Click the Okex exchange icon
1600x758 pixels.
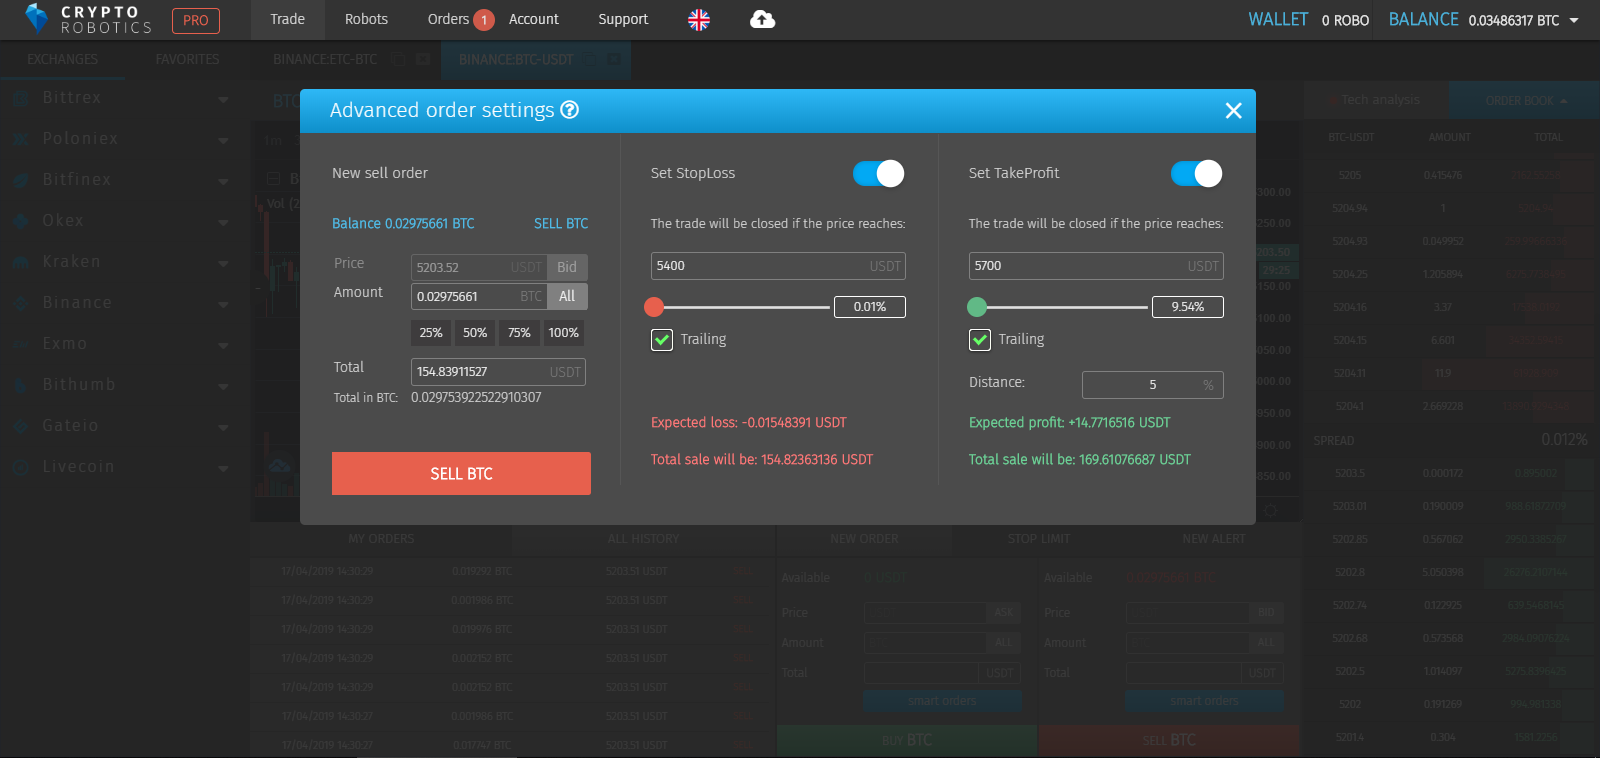[20, 221]
